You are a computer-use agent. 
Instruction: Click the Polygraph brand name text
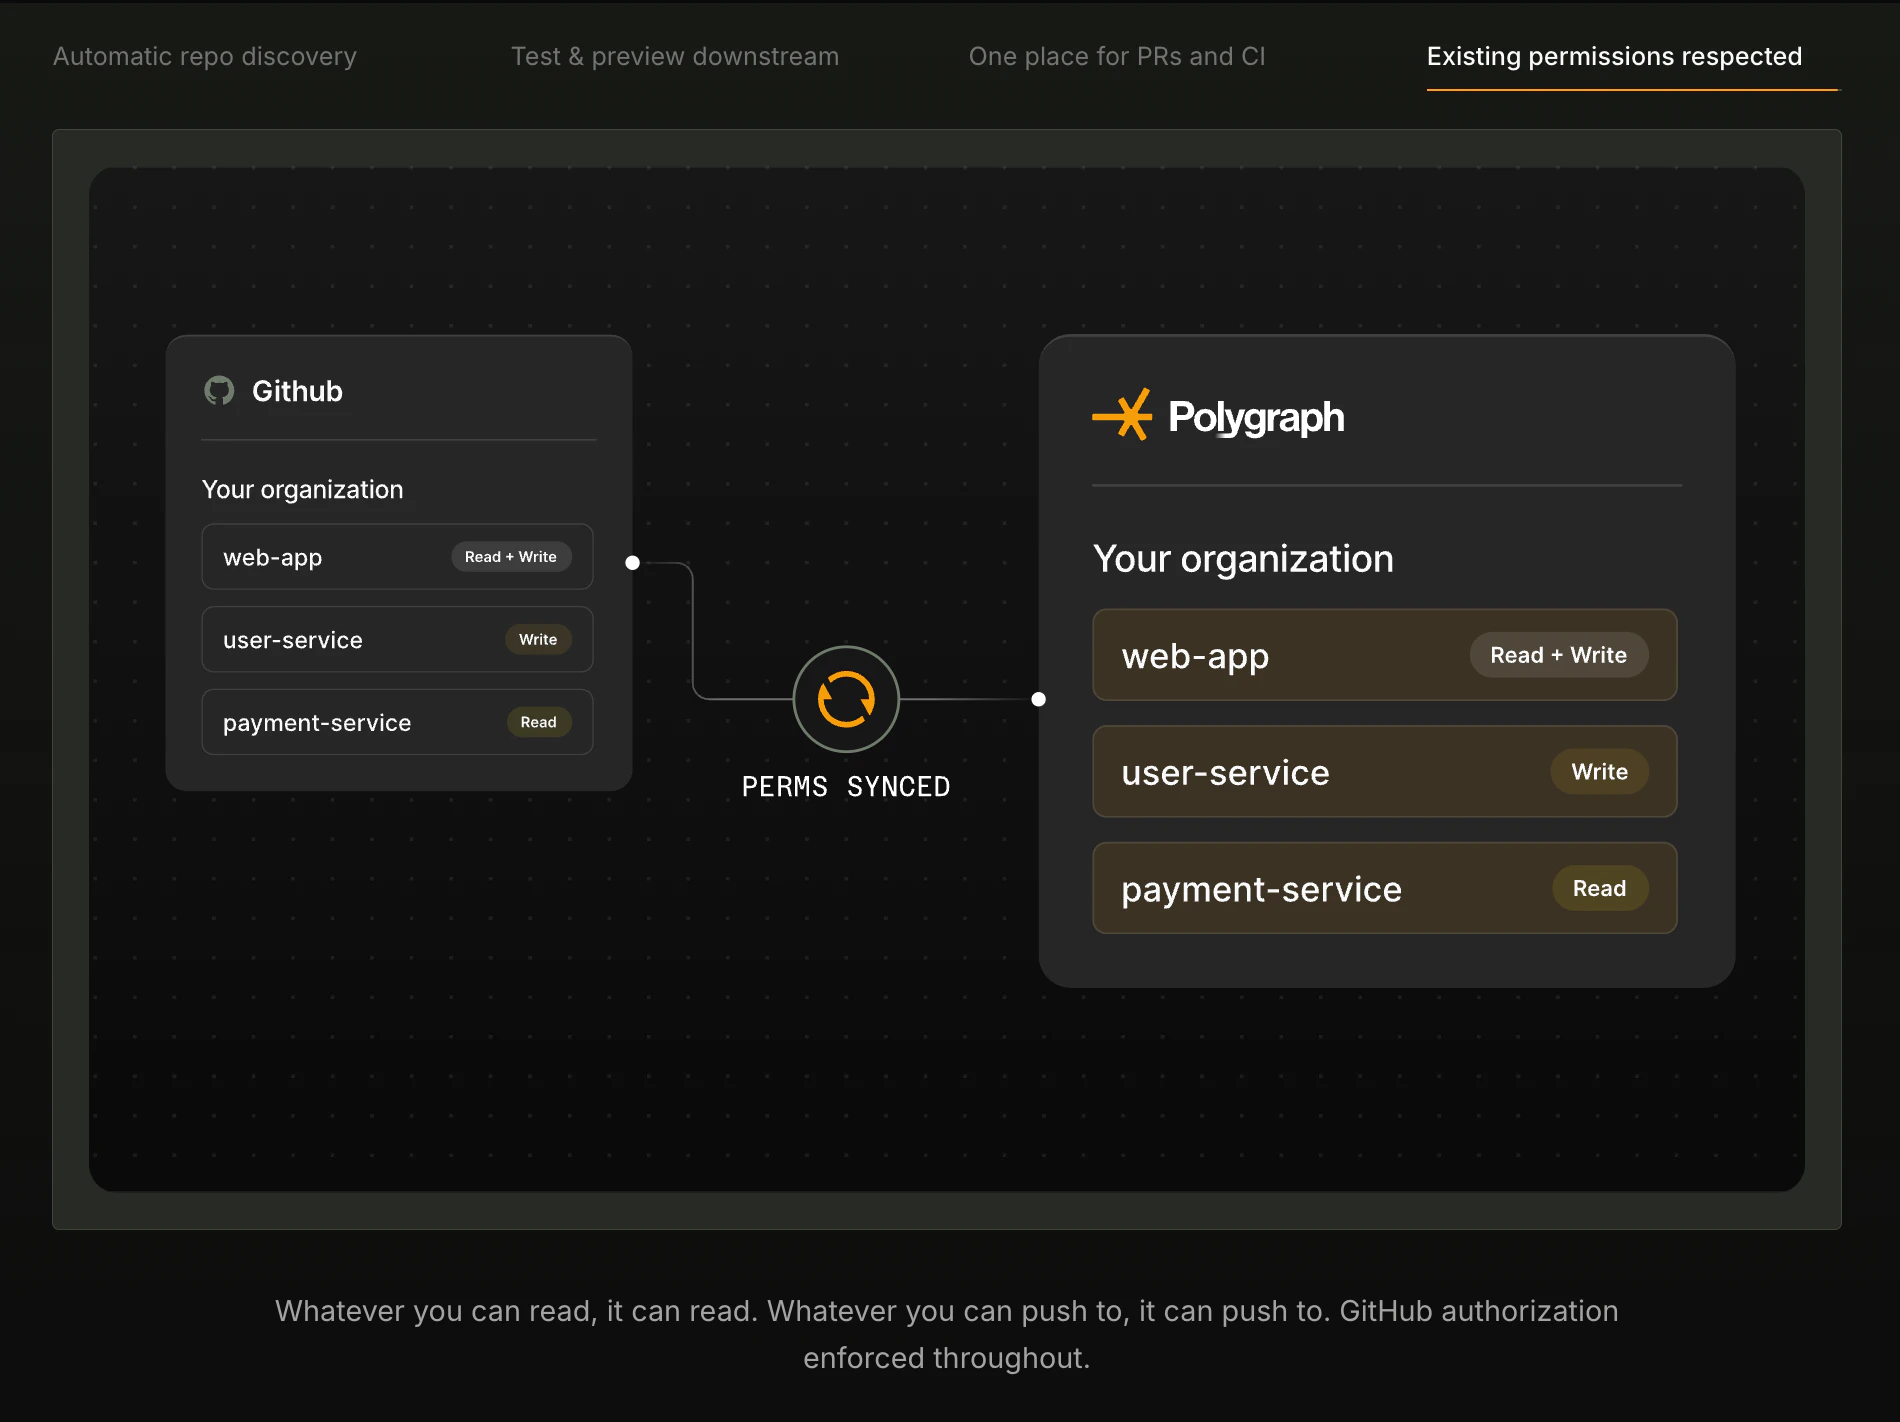(x=1256, y=417)
